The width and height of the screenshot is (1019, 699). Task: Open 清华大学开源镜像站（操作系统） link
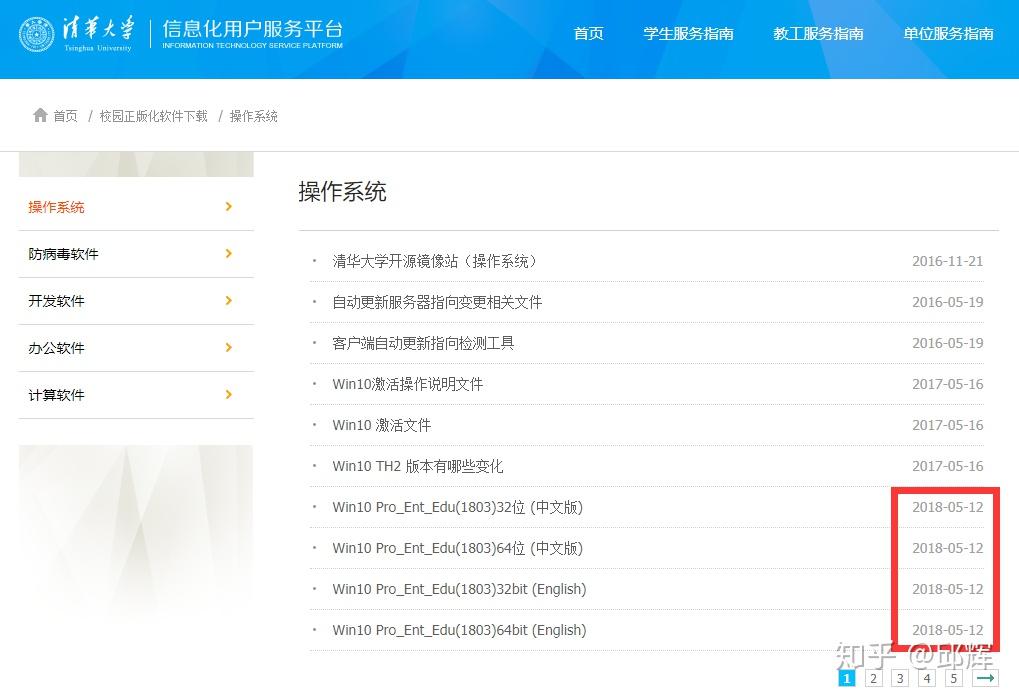click(x=435, y=261)
